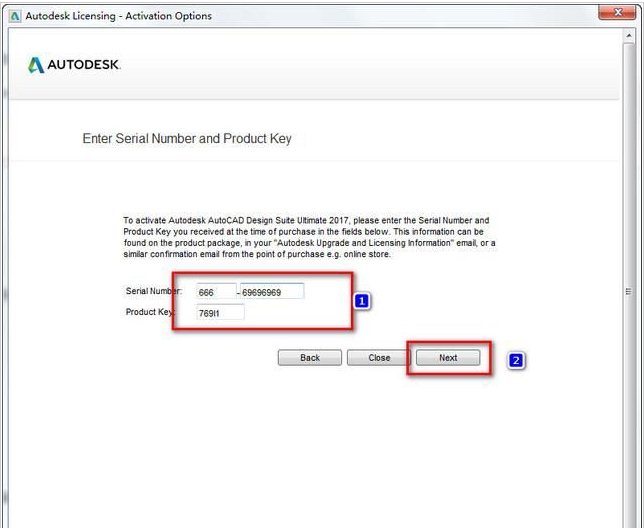The height and width of the screenshot is (528, 644).
Task: Click the Product Key field 769I1
Action: tap(220, 313)
